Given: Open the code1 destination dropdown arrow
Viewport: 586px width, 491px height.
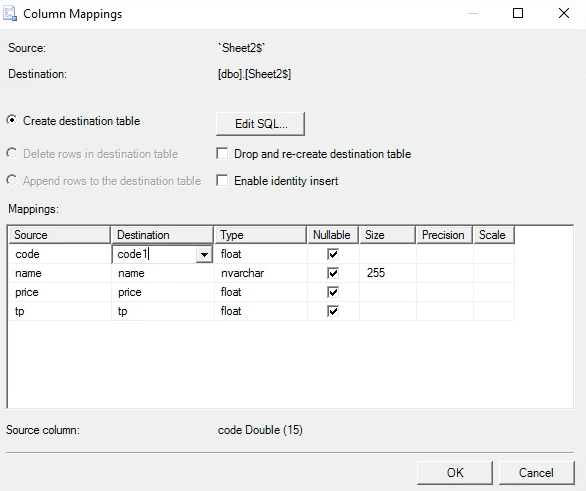Looking at the screenshot, I should point(204,254).
